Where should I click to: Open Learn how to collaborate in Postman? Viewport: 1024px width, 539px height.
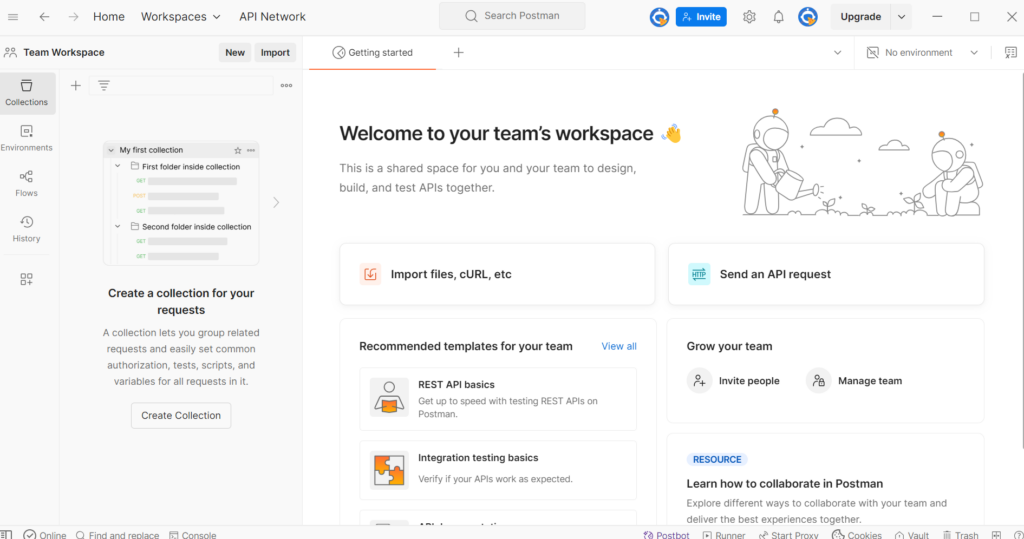point(784,483)
